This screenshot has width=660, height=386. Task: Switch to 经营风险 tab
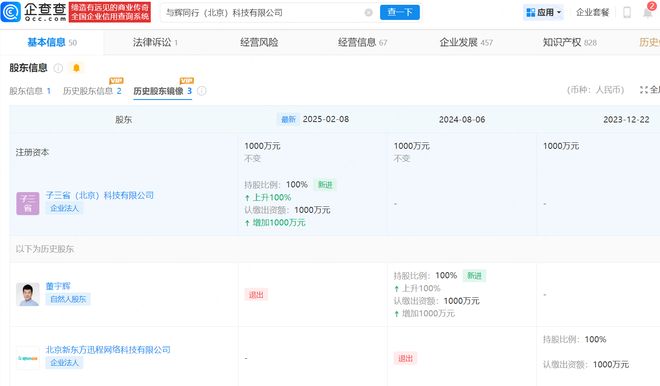[259, 43]
